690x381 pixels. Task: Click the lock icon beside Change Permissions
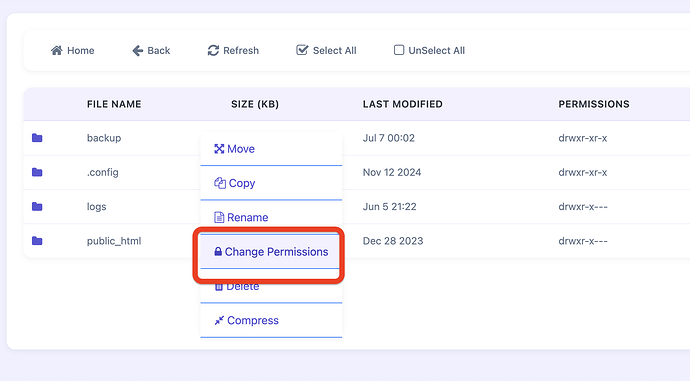pyautogui.click(x=218, y=252)
